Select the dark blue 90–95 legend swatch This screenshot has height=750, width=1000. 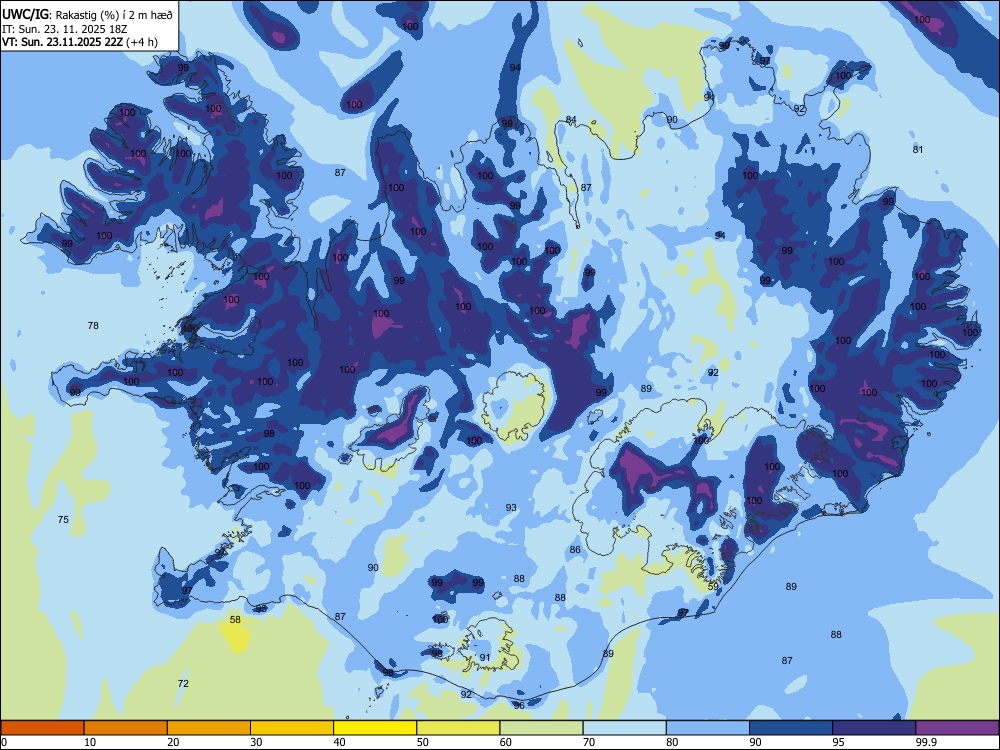791,728
